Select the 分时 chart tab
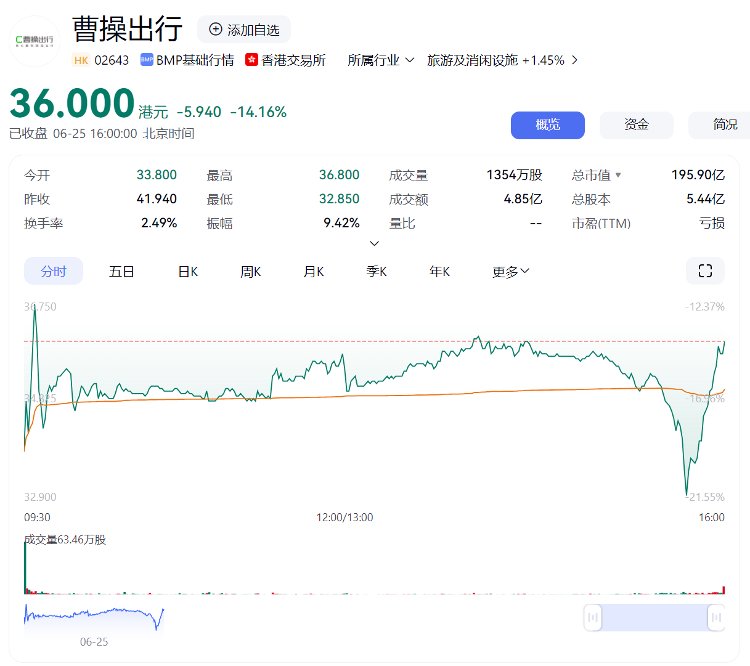The image size is (750, 666). (x=54, y=271)
